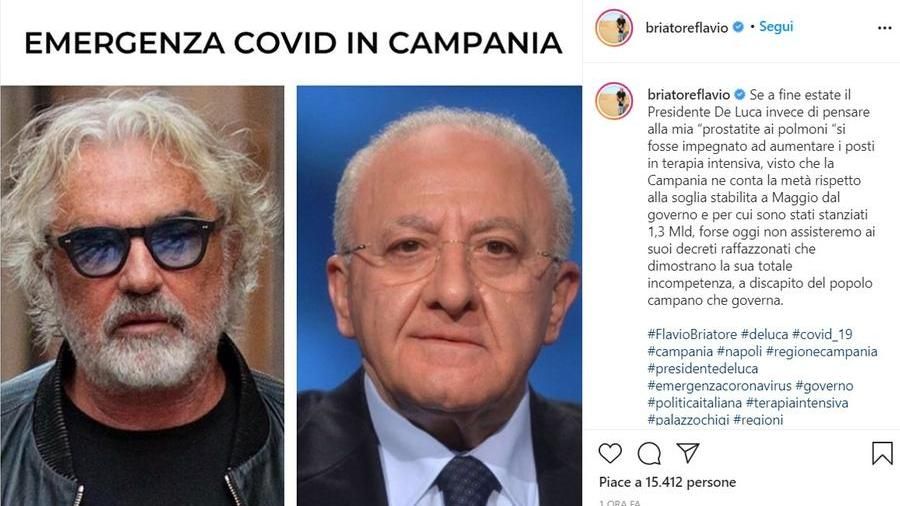The image size is (900, 506).
Task: Open the #emergenzacoronavirus hashtag
Action: click(719, 386)
